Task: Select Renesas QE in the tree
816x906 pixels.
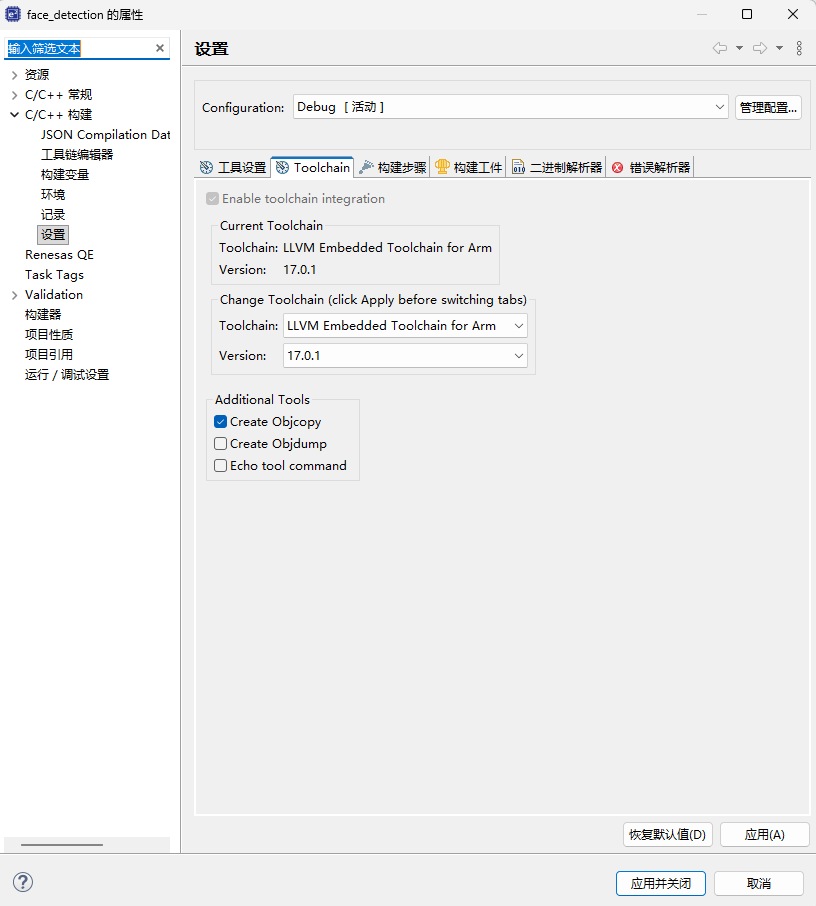Action: click(60, 255)
